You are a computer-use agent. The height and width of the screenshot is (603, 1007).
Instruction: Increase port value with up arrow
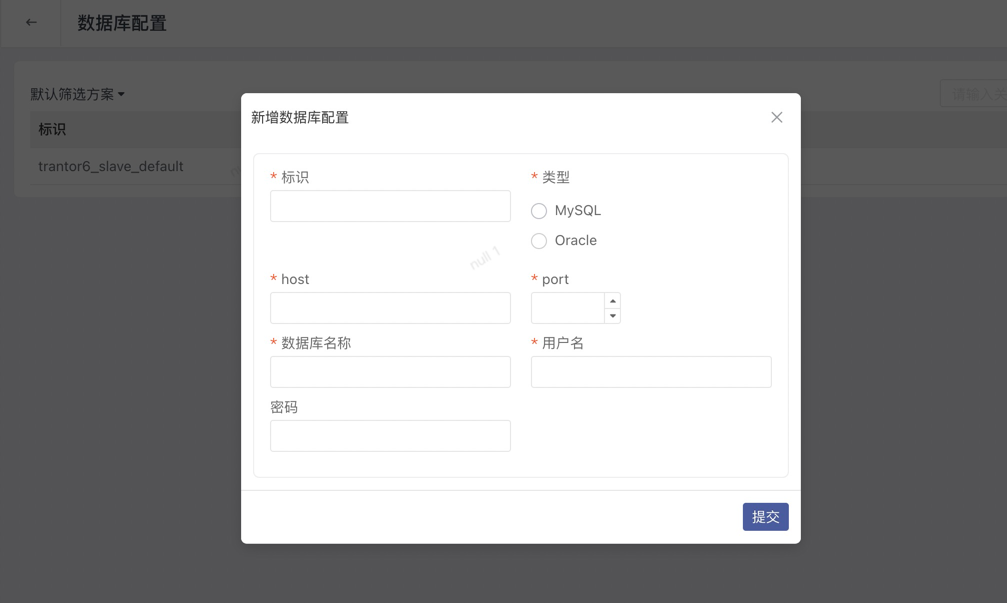pos(613,301)
